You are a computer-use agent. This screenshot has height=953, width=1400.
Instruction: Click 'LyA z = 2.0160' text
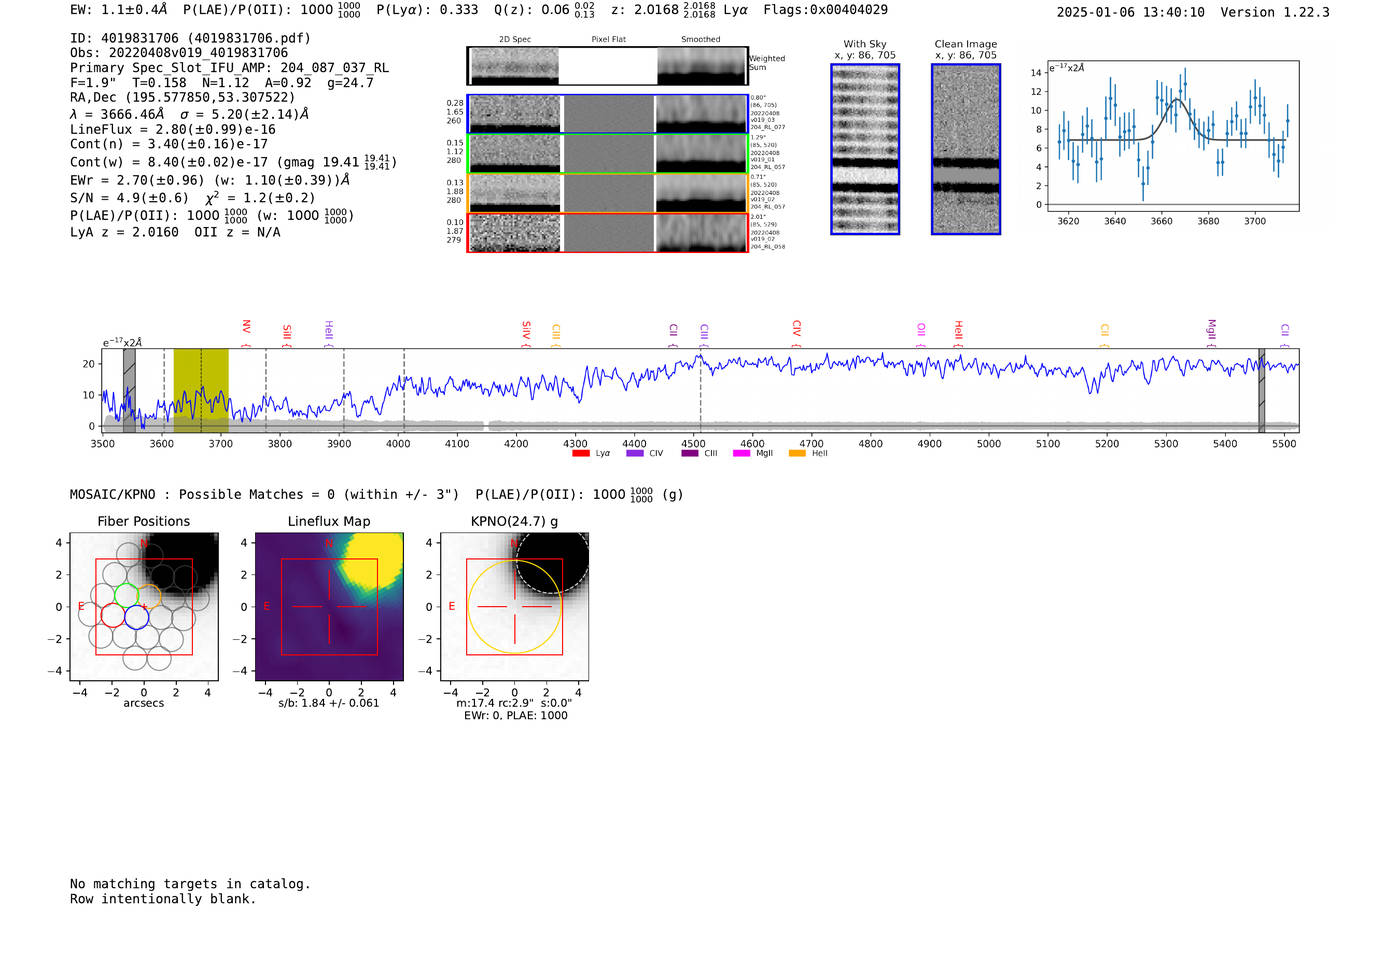(124, 232)
